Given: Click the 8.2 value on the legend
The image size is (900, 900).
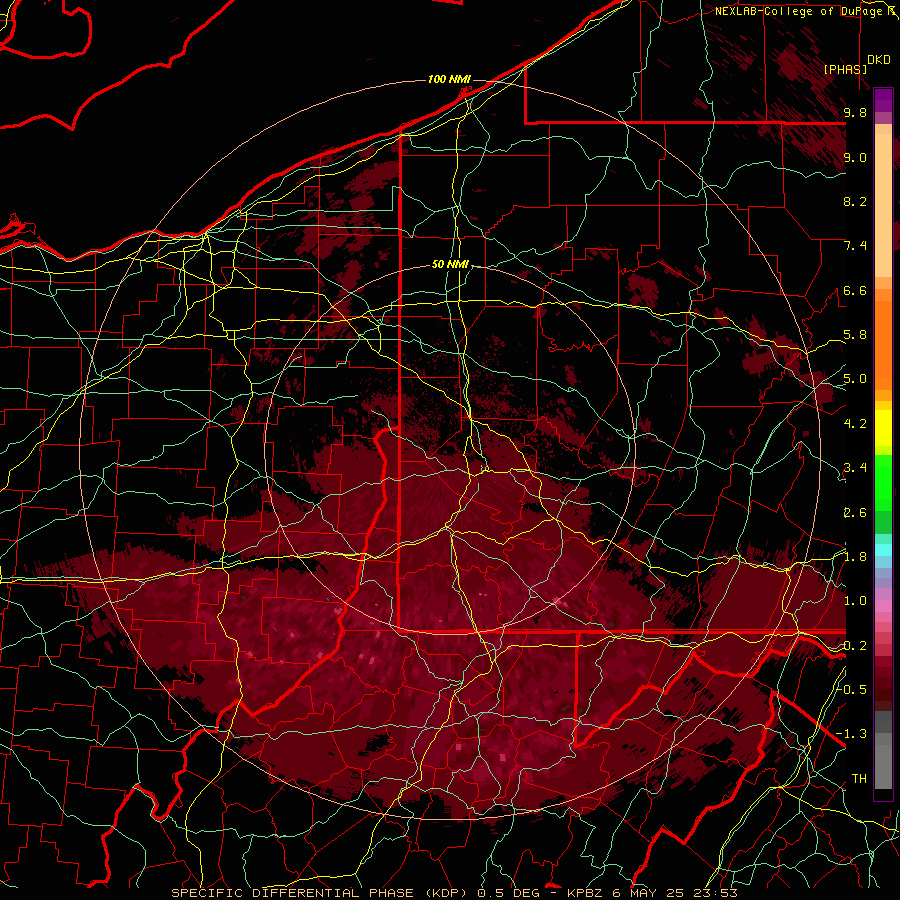Looking at the screenshot, I should [855, 201].
